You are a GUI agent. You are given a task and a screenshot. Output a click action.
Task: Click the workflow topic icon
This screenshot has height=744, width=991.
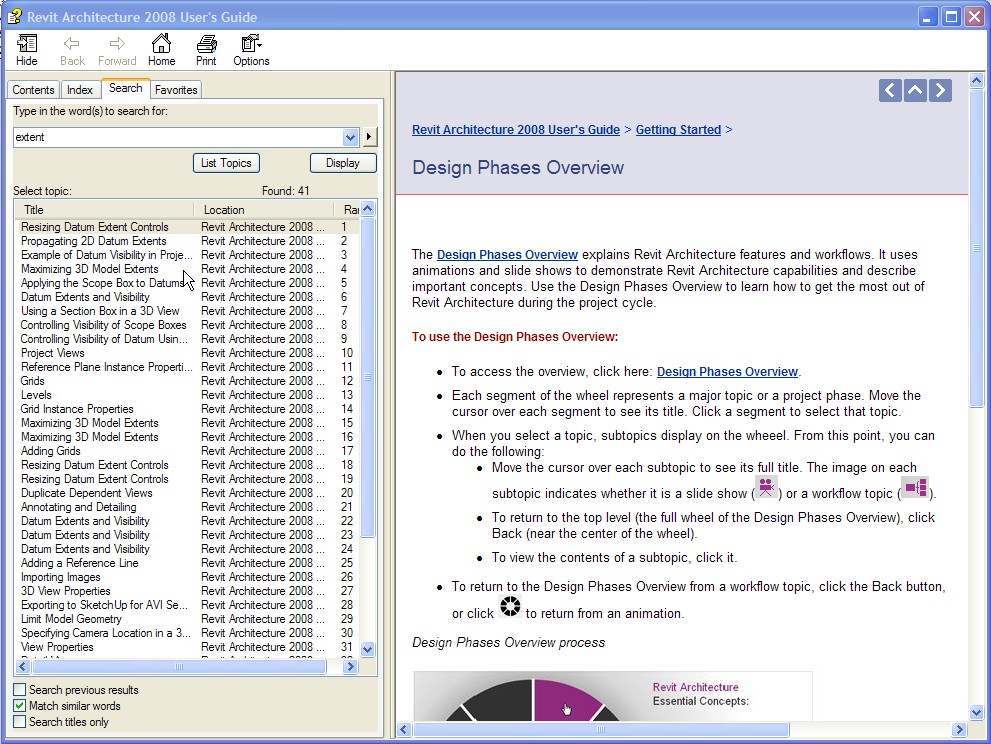point(915,488)
